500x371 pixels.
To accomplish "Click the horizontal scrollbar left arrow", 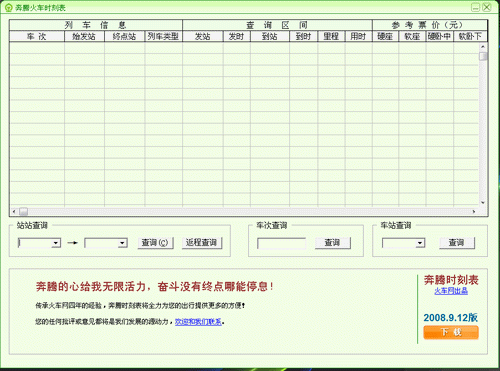I will point(14,211).
